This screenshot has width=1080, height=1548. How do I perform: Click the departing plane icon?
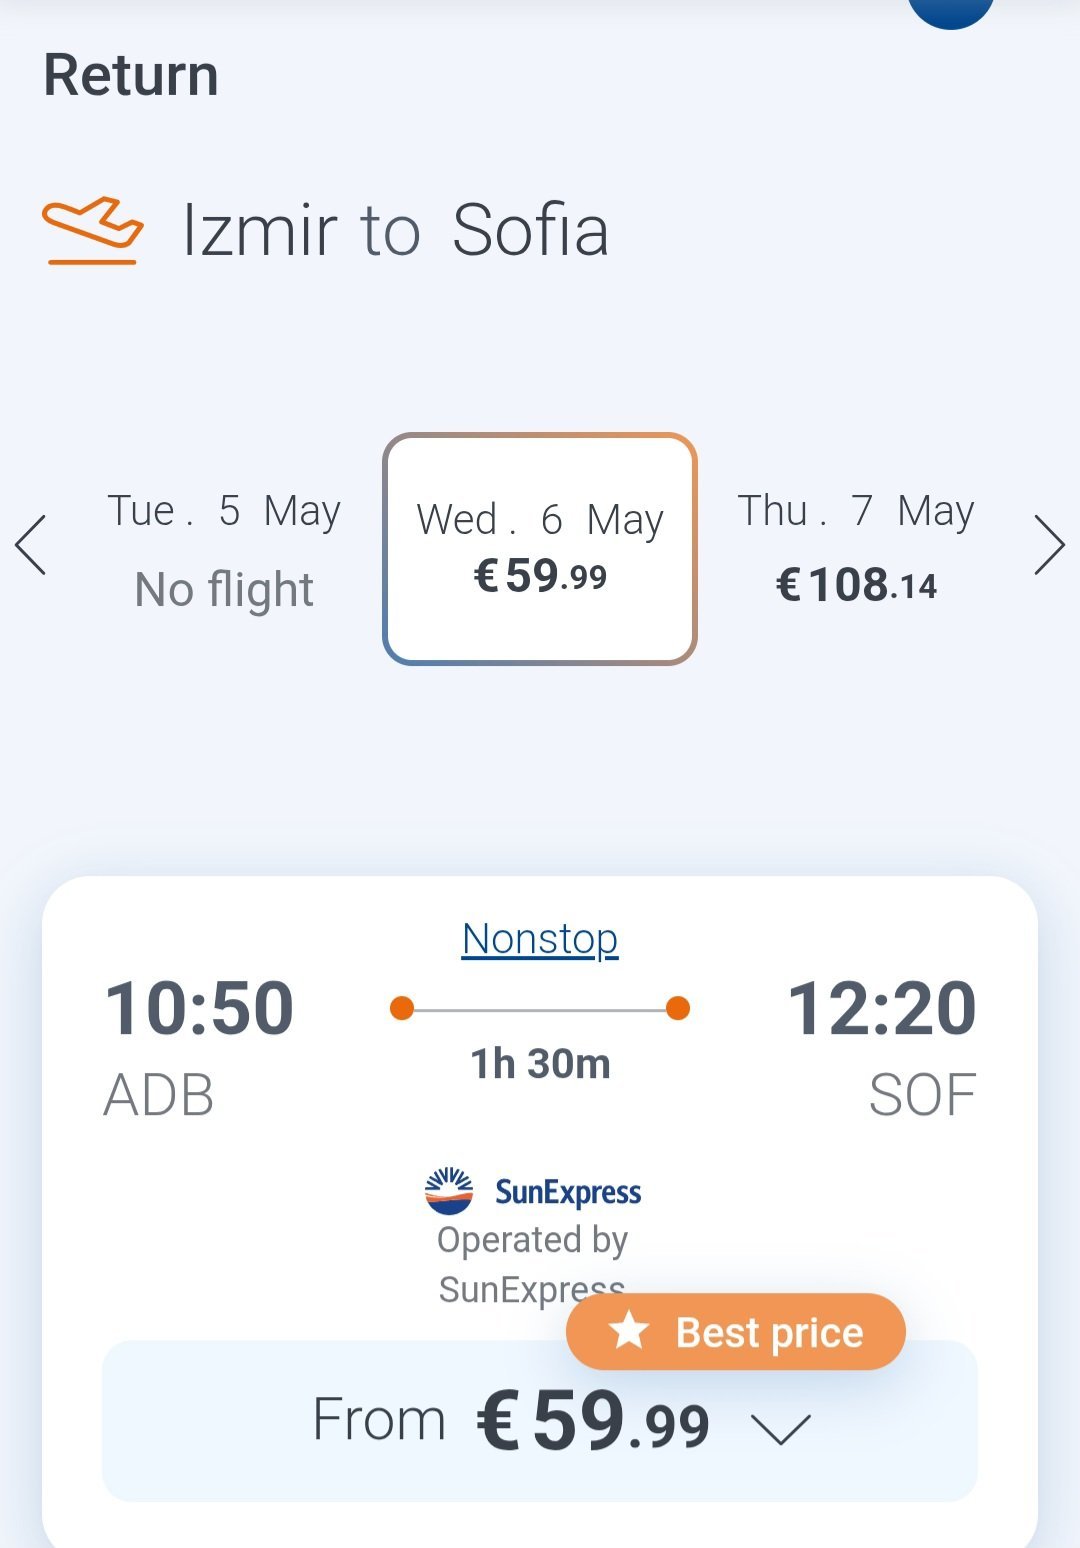tap(92, 230)
